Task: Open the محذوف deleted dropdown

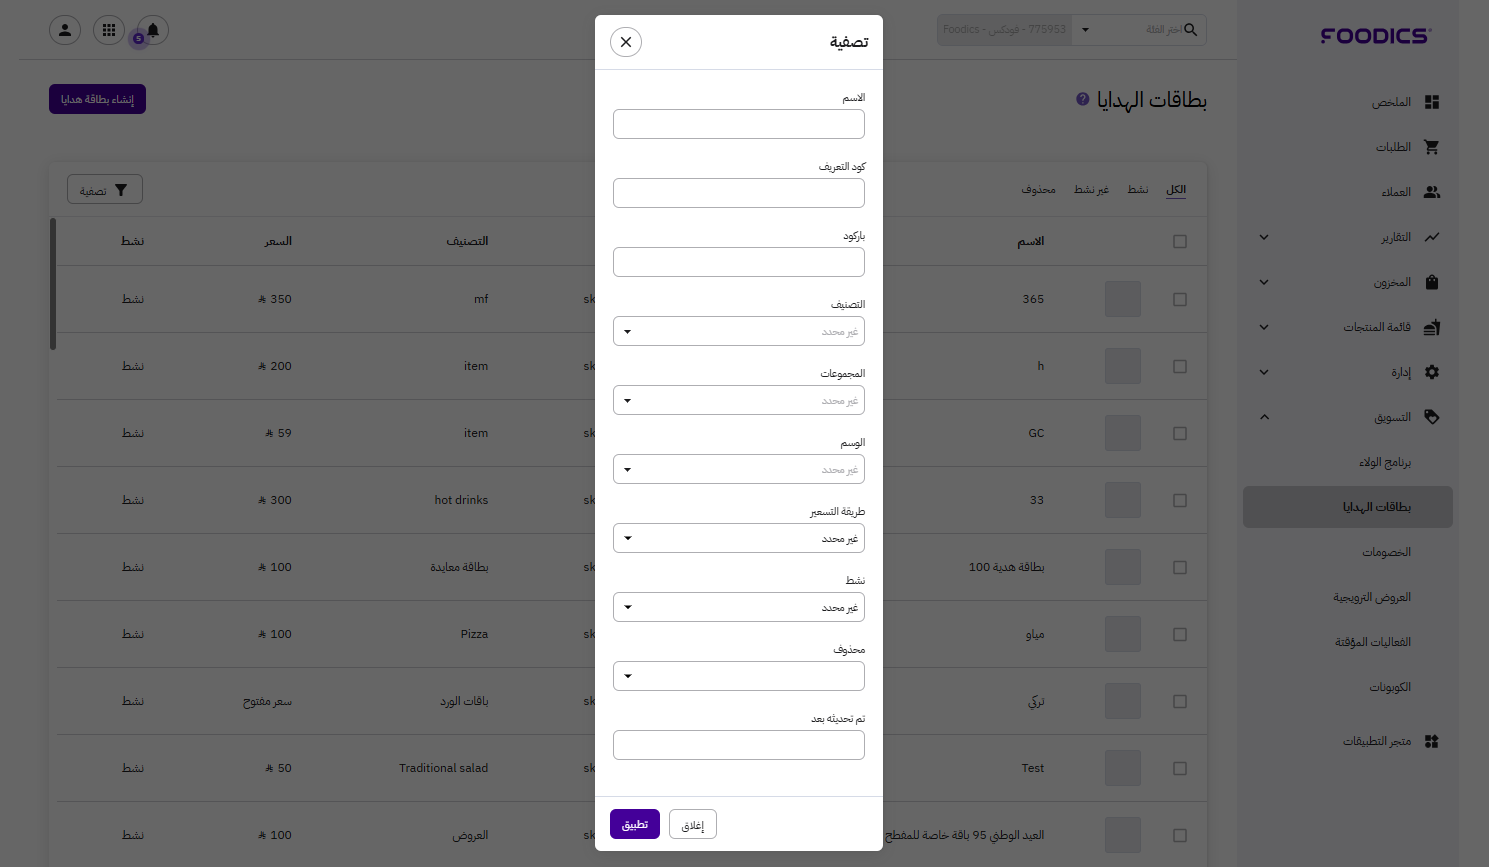Action: [x=738, y=676]
